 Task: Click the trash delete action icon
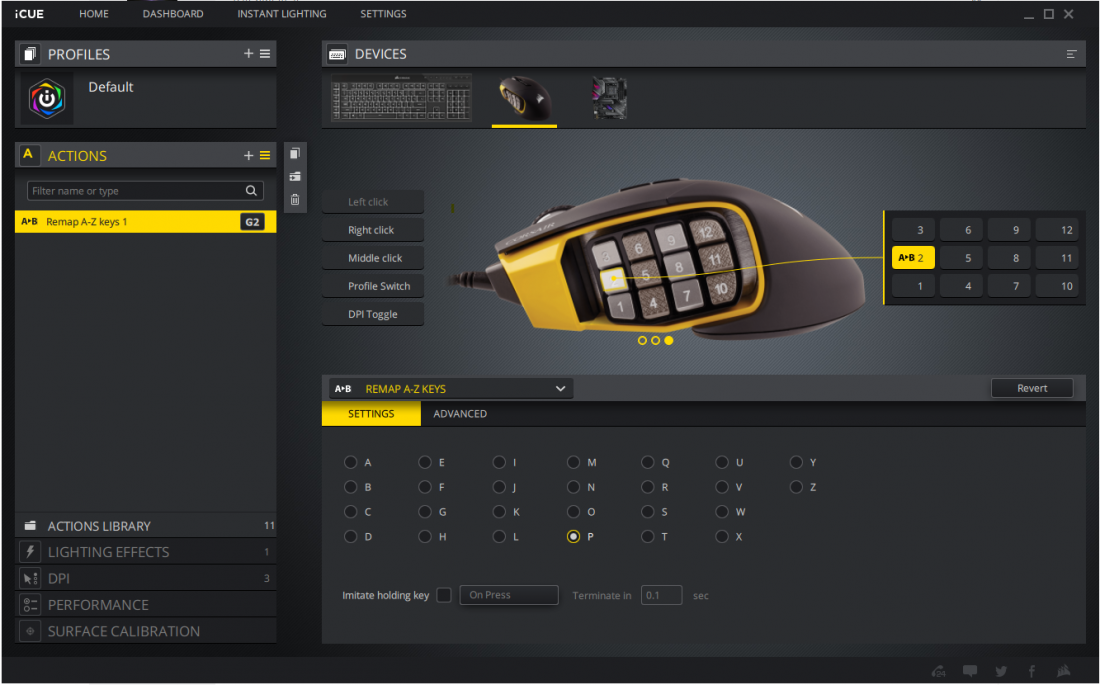295,199
